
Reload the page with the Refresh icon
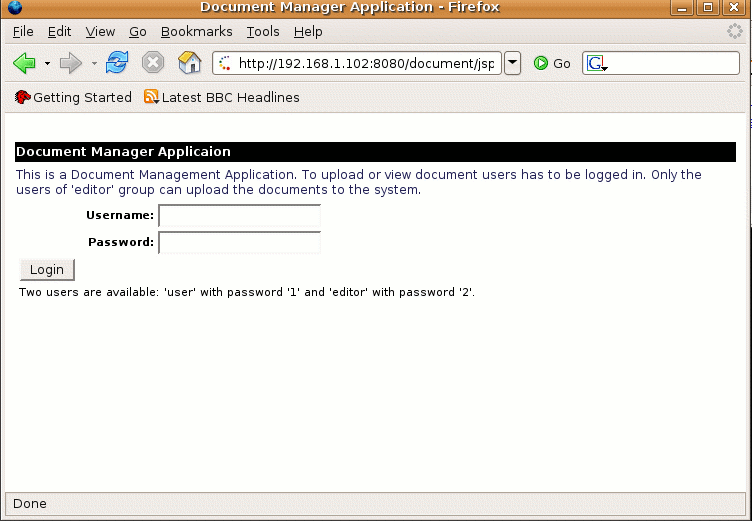pyautogui.click(x=117, y=62)
